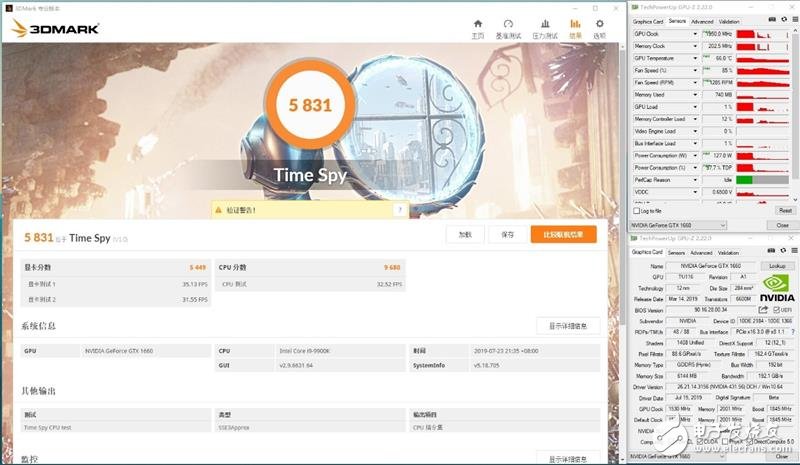
Task: Switch to Validation tab in the upper GPU-Z window
Action: 729,21
